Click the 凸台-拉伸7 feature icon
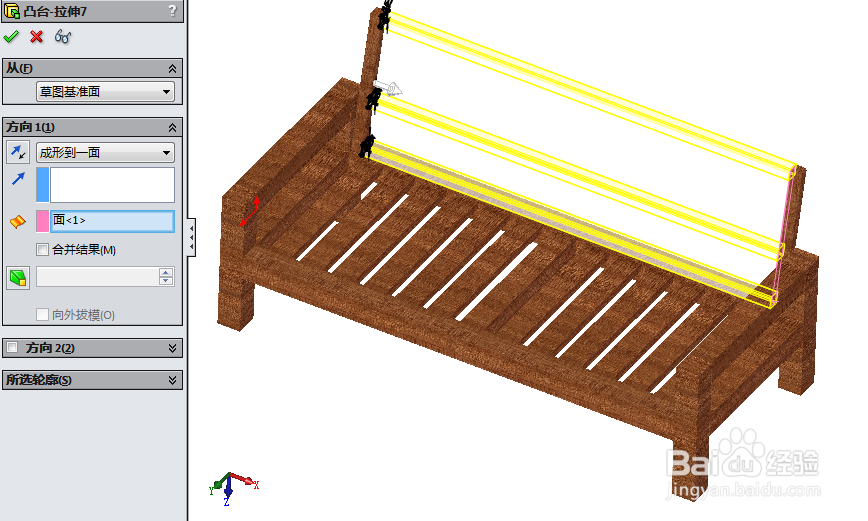 click(x=12, y=11)
